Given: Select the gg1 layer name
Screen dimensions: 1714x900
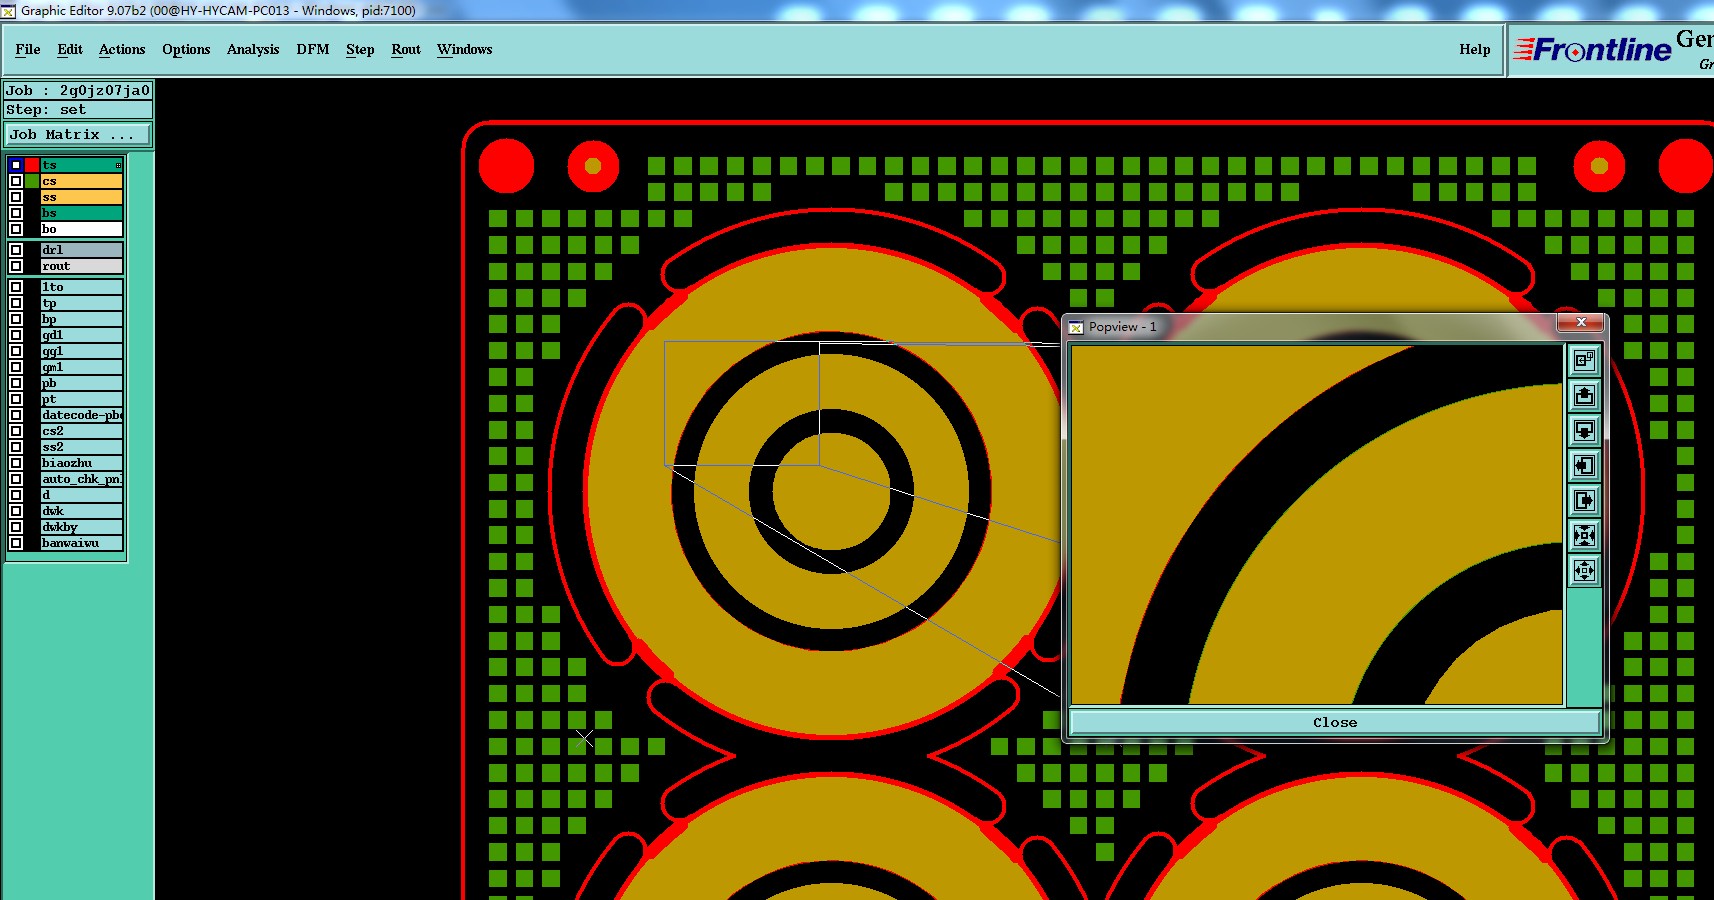Looking at the screenshot, I should (x=81, y=351).
